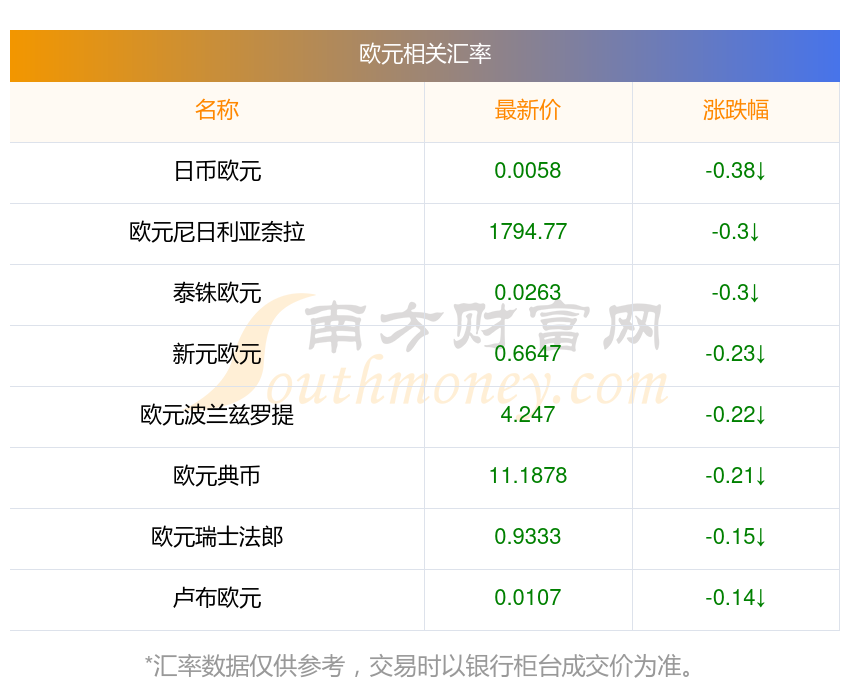850x698 pixels.
Task: Select the 泰铢欧元 row name
Action: (x=217, y=293)
